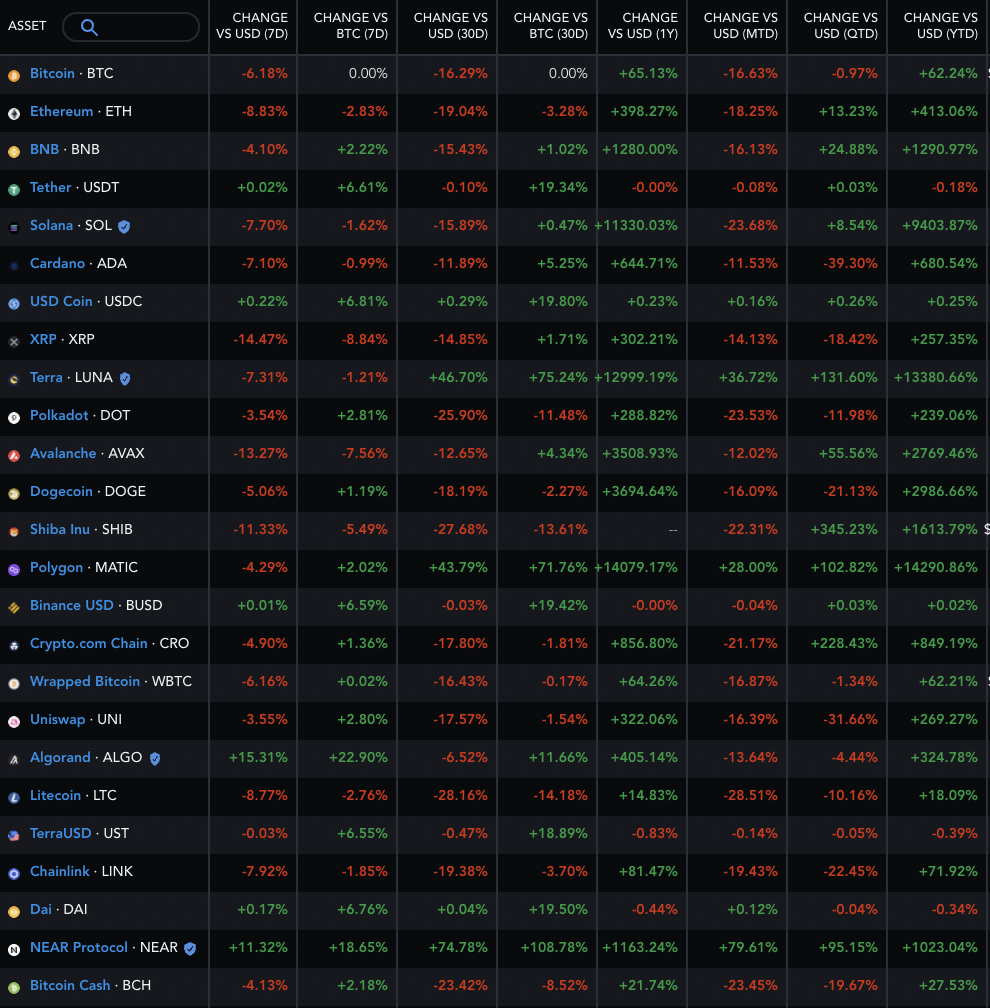This screenshot has height=1008, width=990.
Task: Click the BNB coin icon
Action: click(14, 152)
